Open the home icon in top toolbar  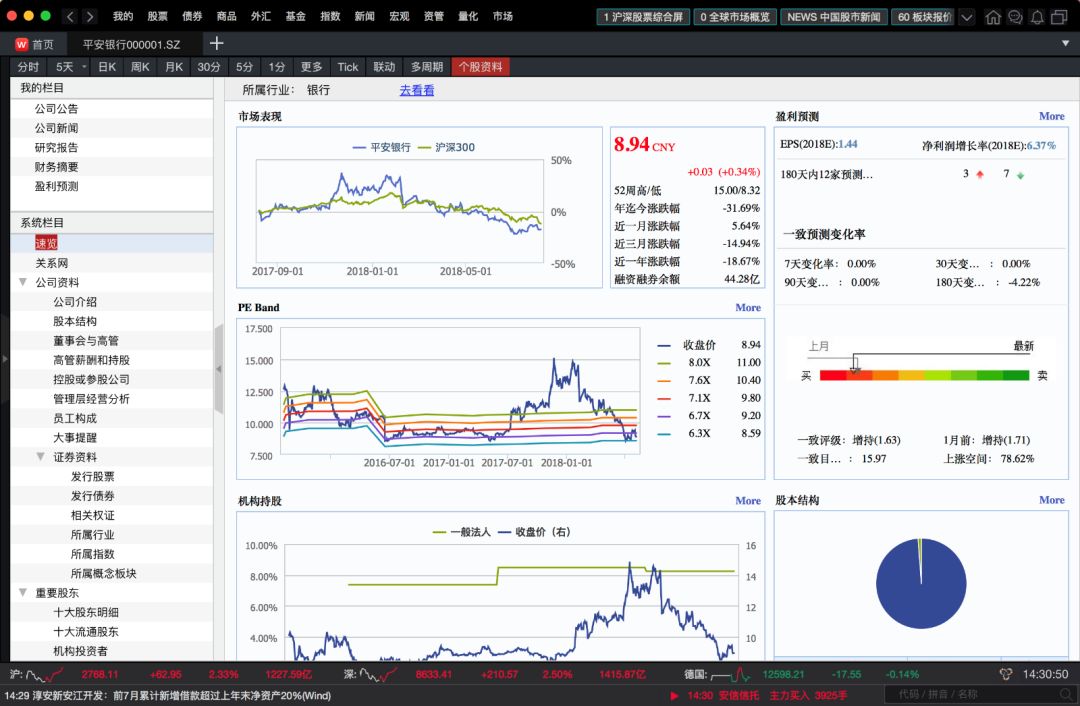[x=994, y=17]
